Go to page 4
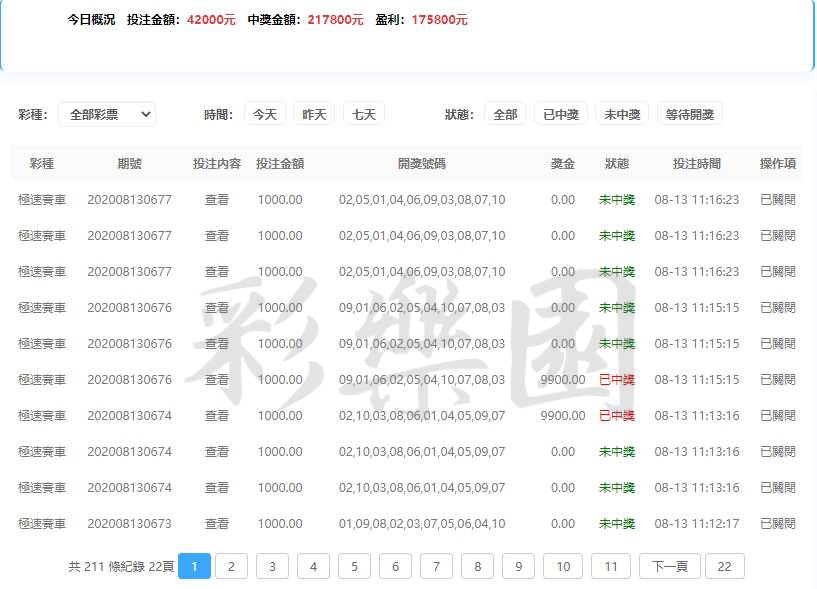 pos(313,566)
